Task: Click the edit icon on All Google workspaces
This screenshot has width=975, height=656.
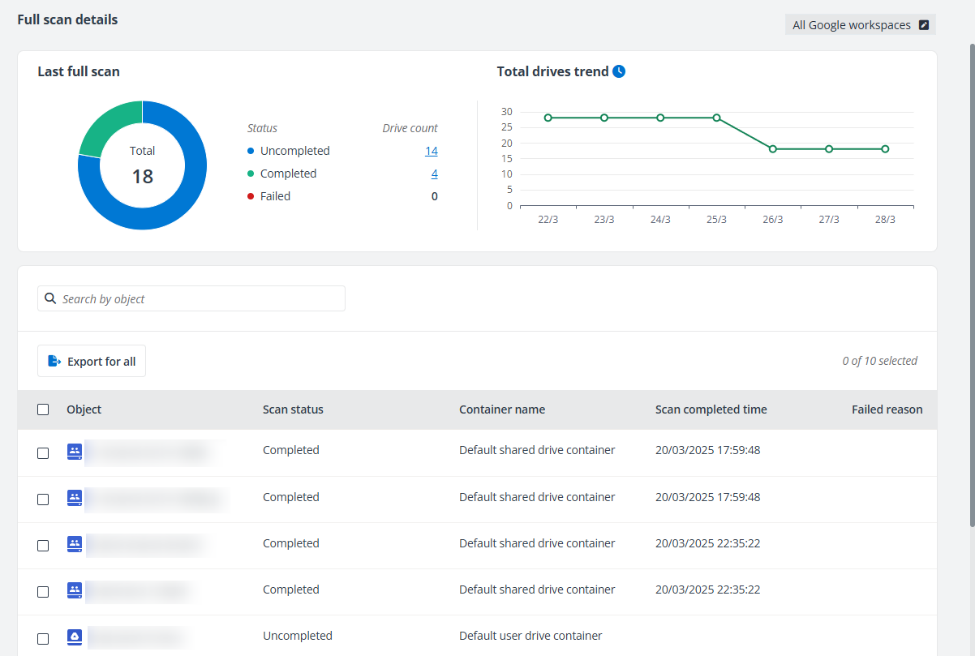Action: pos(923,25)
